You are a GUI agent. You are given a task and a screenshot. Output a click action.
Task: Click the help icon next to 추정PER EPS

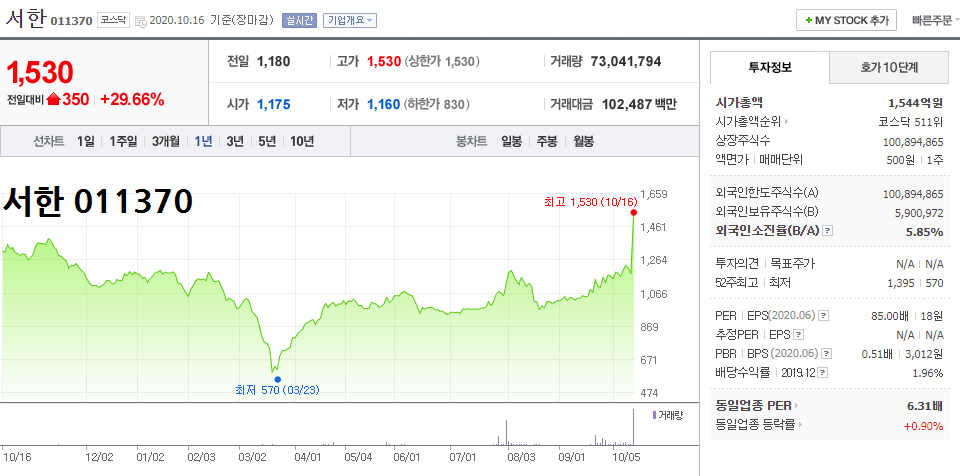(797, 335)
